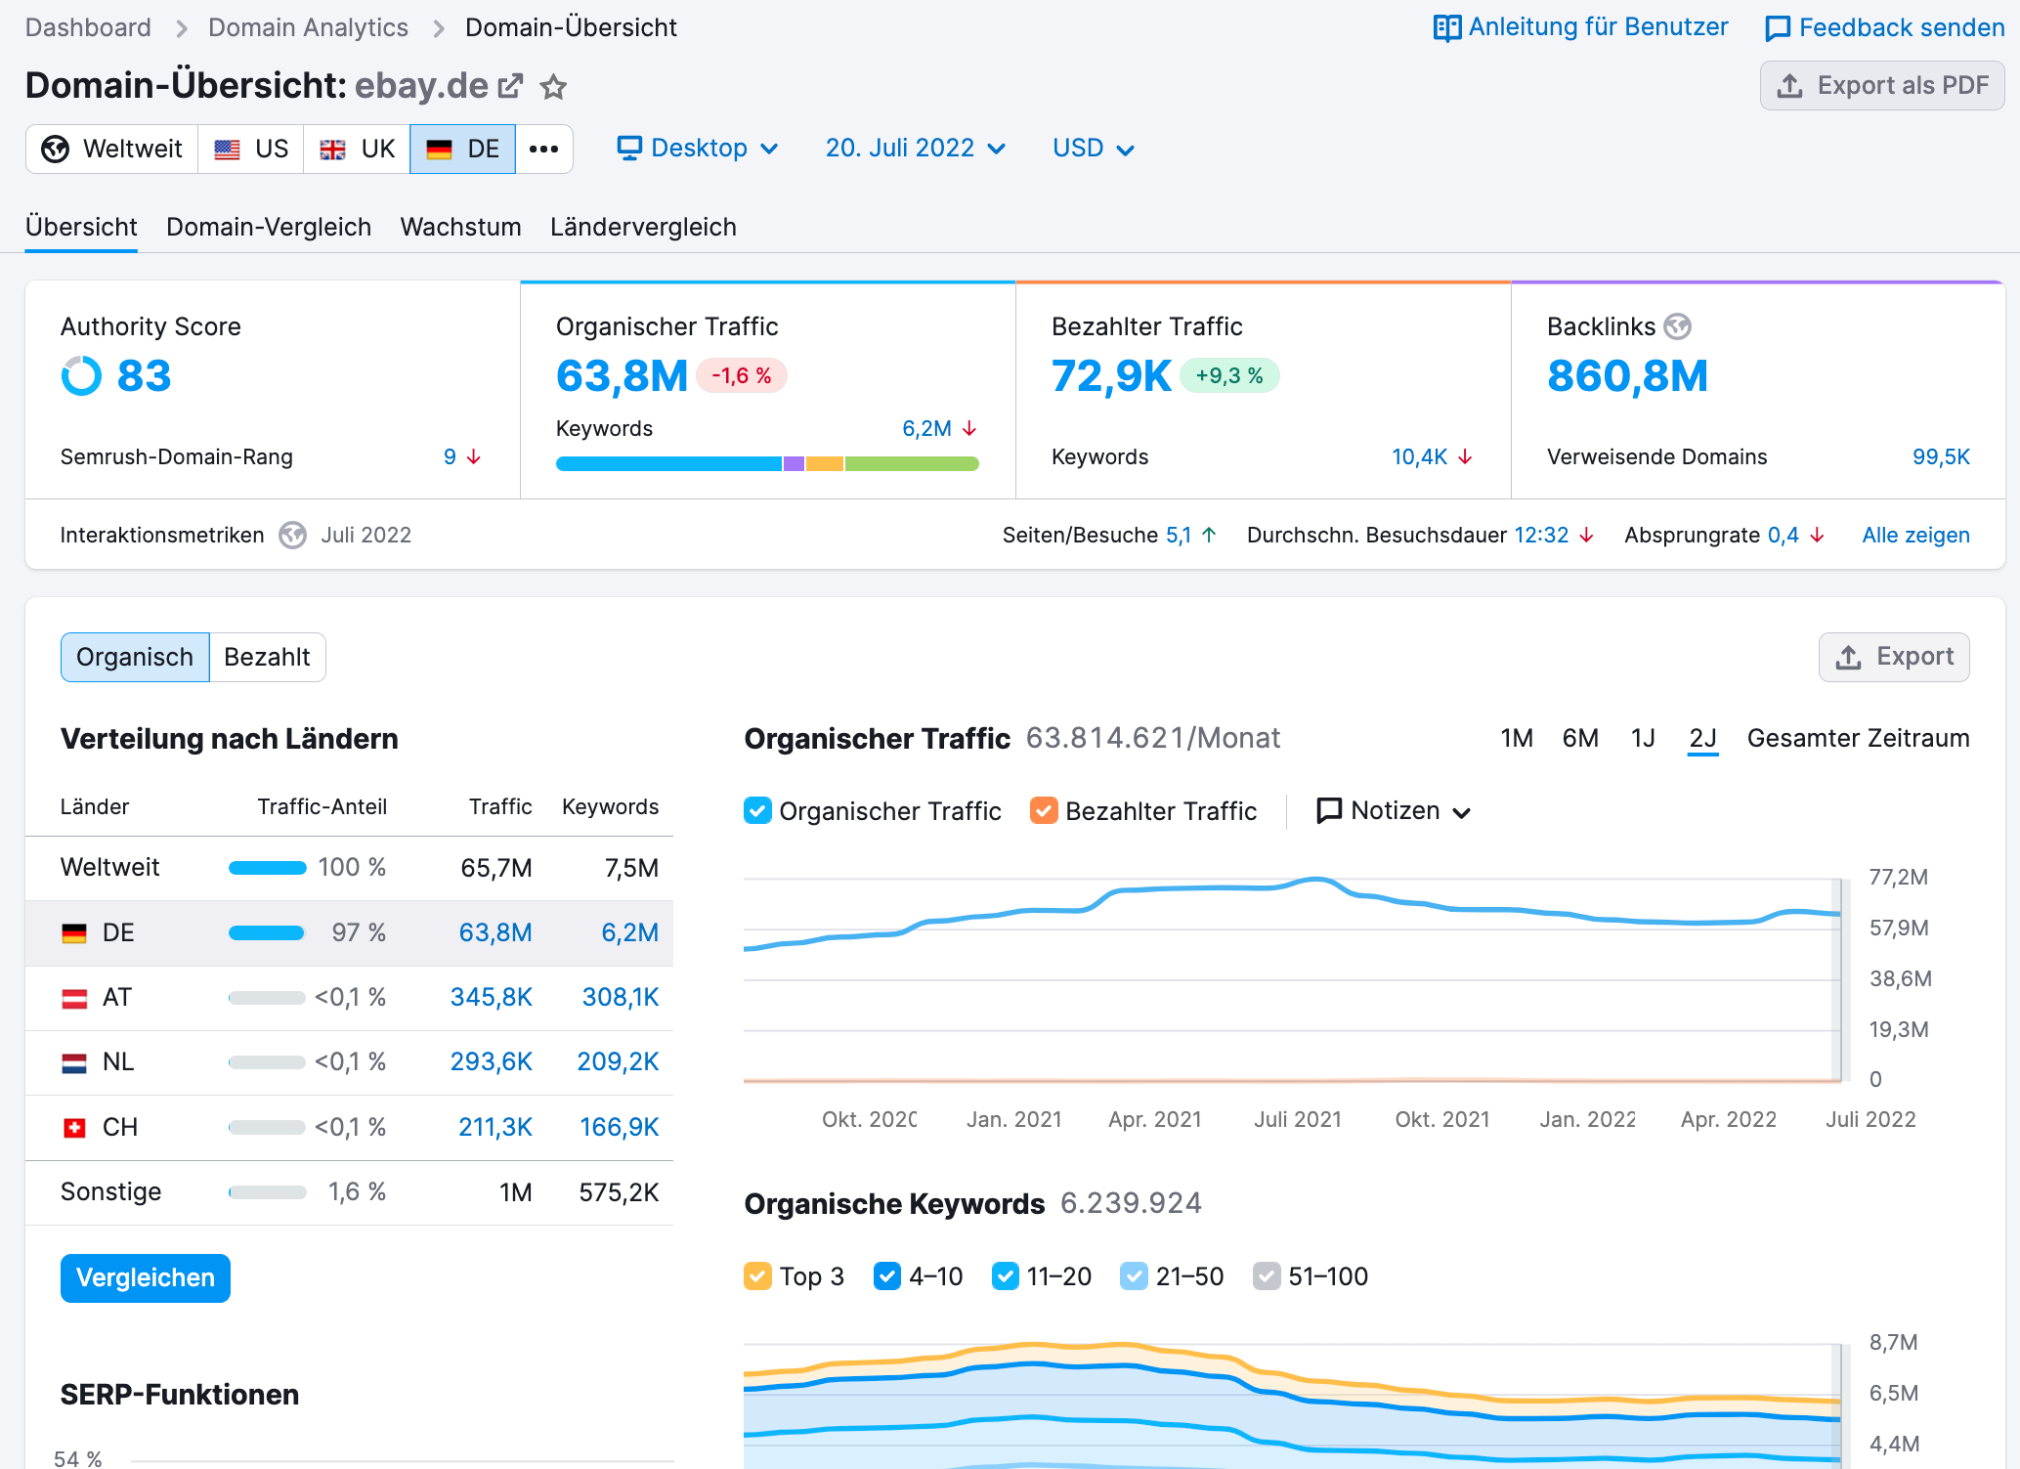
Task: Expand the Notizen dropdown
Action: (1394, 811)
